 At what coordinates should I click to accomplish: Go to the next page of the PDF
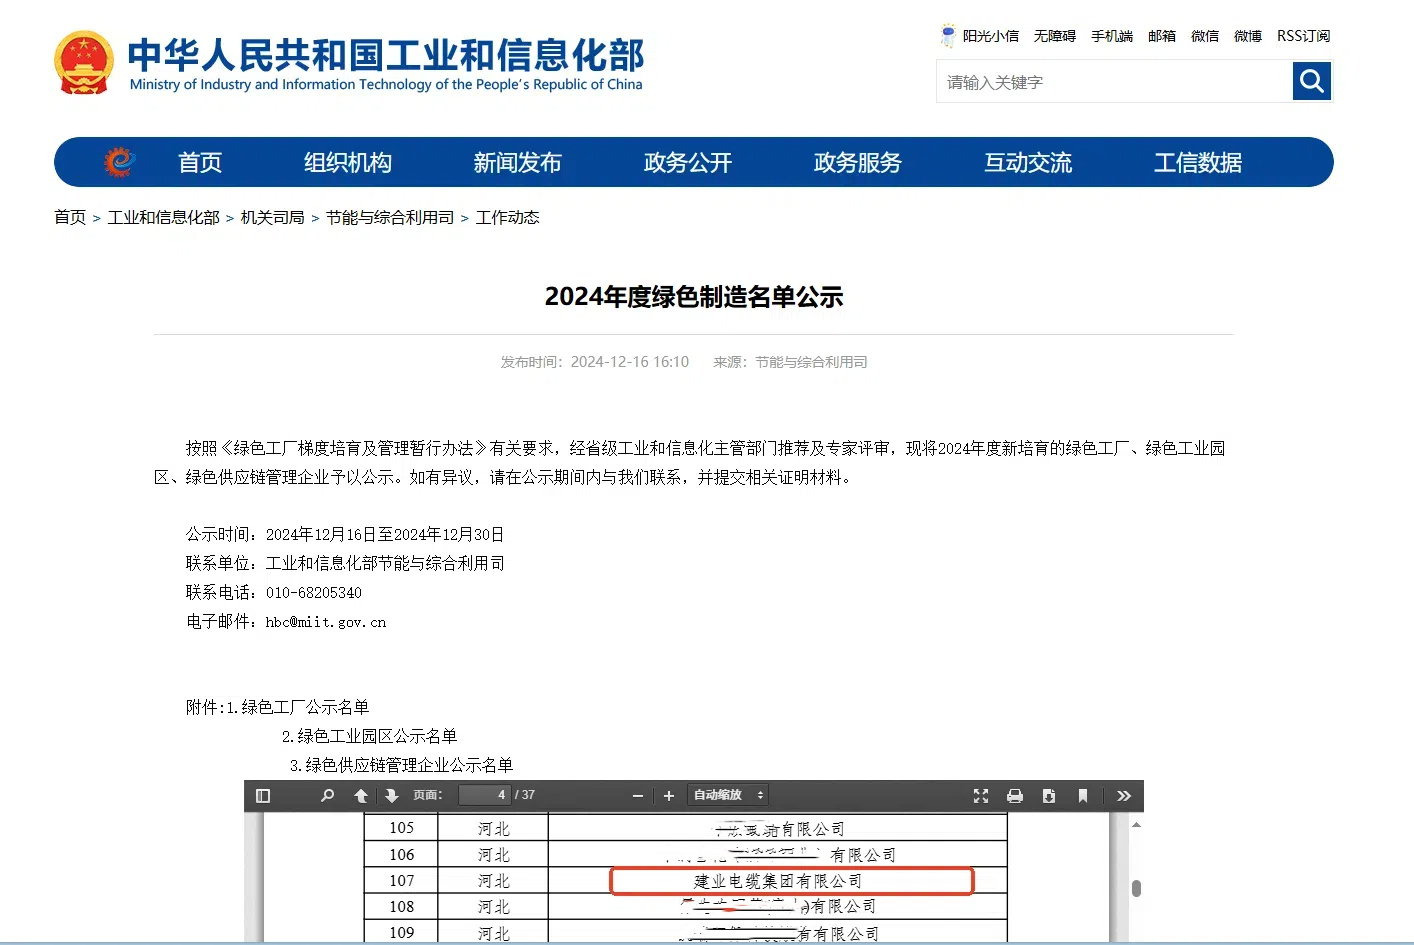coord(392,795)
